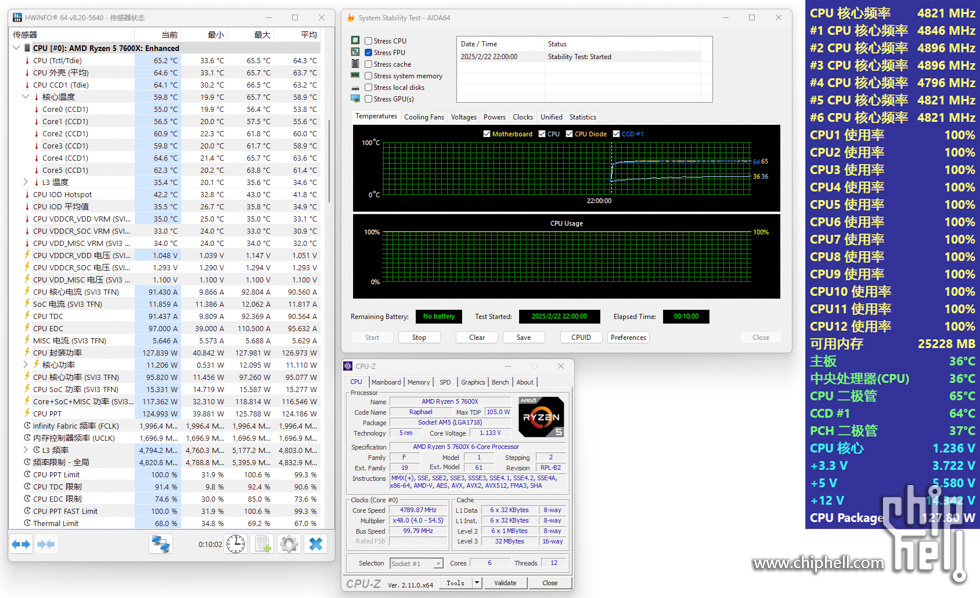980x598 pixels.
Task: Click thermometer icon beside CPU IOD Hotspot
Action: [27, 194]
